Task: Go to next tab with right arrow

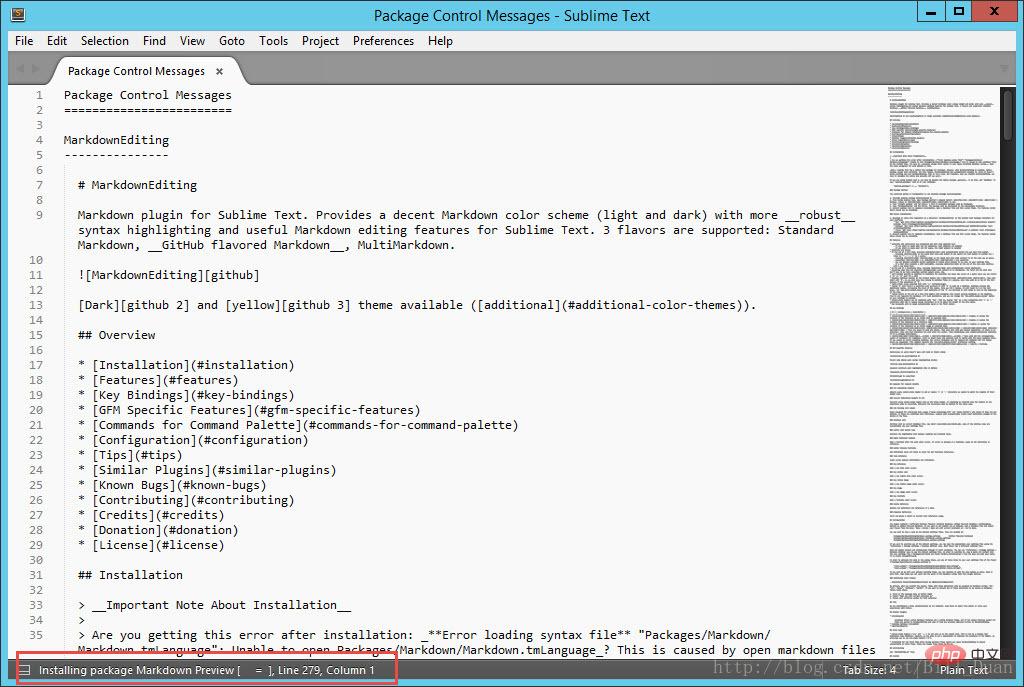Action: (35, 69)
